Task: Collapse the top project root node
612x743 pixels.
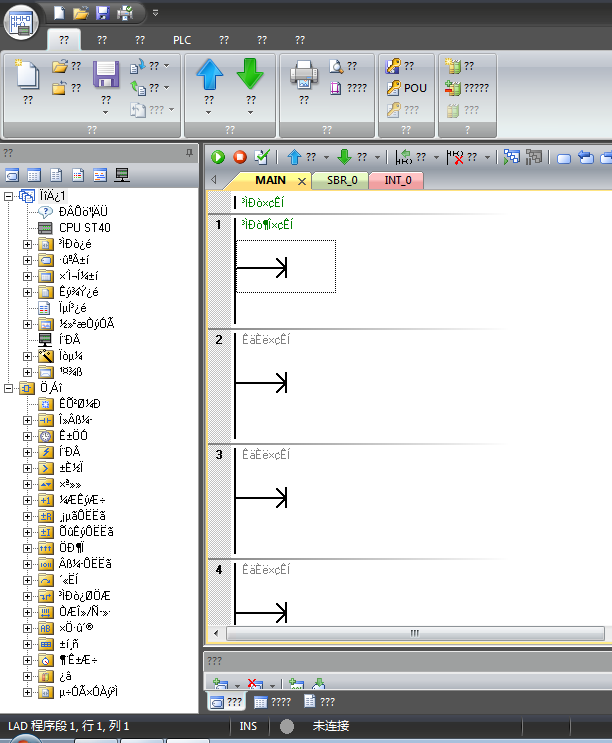Action: [10, 196]
